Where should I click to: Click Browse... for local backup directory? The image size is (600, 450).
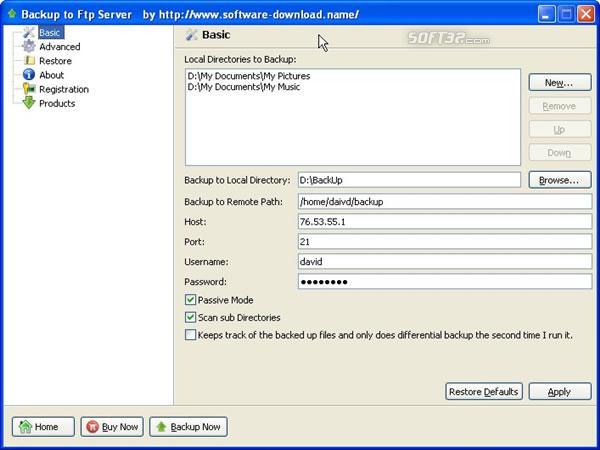[x=560, y=180]
